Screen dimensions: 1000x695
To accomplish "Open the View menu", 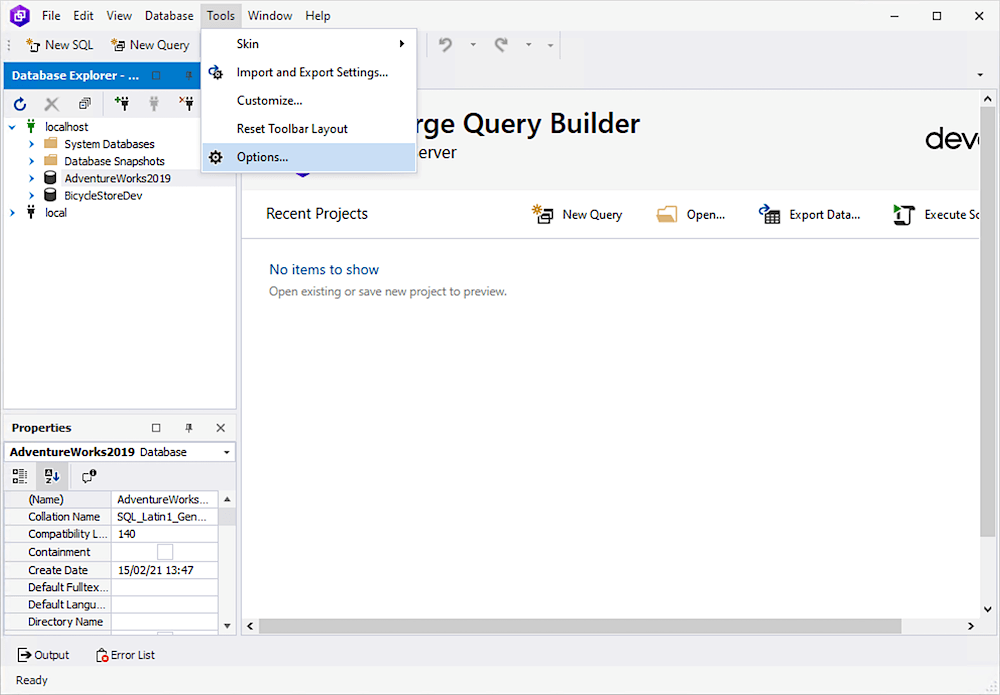I will click(x=119, y=15).
